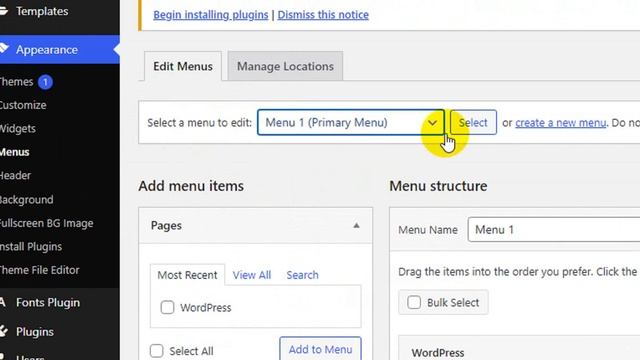The height and width of the screenshot is (360, 640).
Task: Open Background submenu item
Action: coord(27,200)
